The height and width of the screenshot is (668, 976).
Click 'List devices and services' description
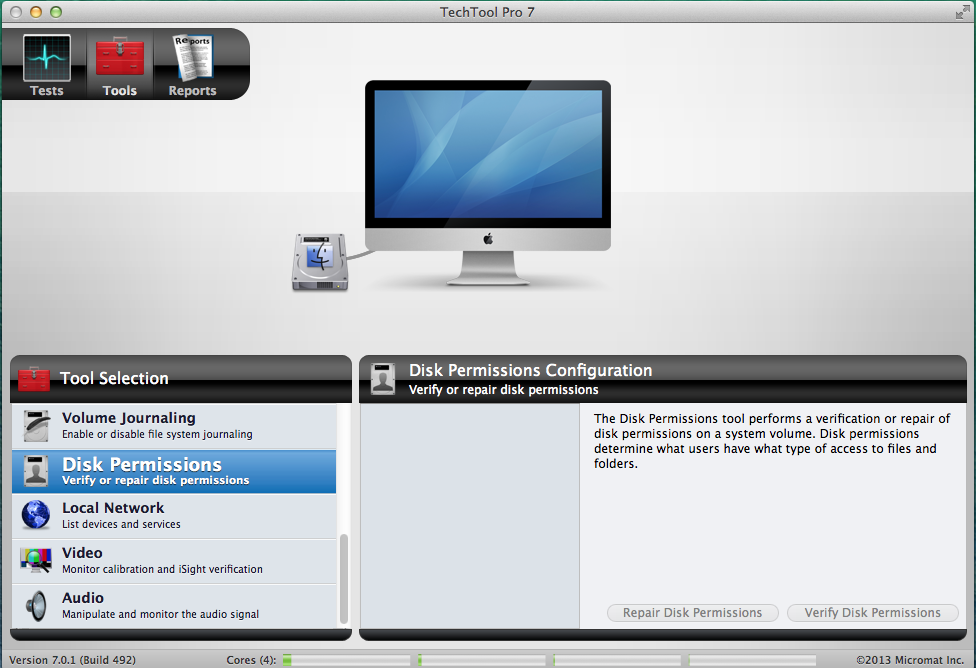point(121,524)
